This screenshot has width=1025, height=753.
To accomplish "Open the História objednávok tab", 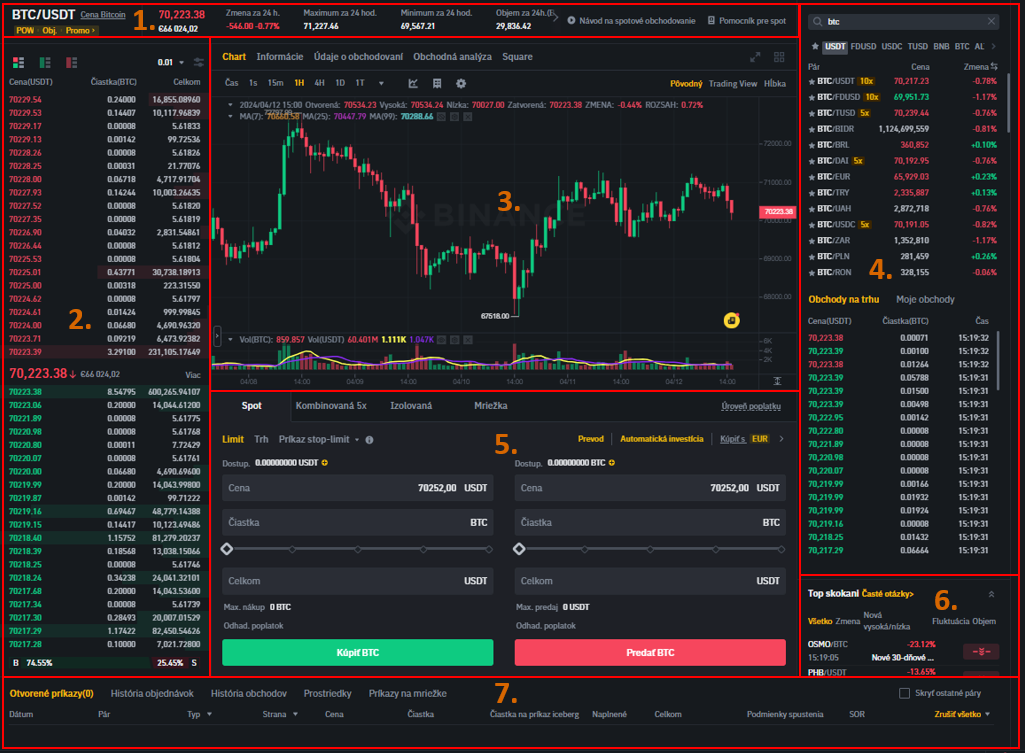I will coord(152,693).
